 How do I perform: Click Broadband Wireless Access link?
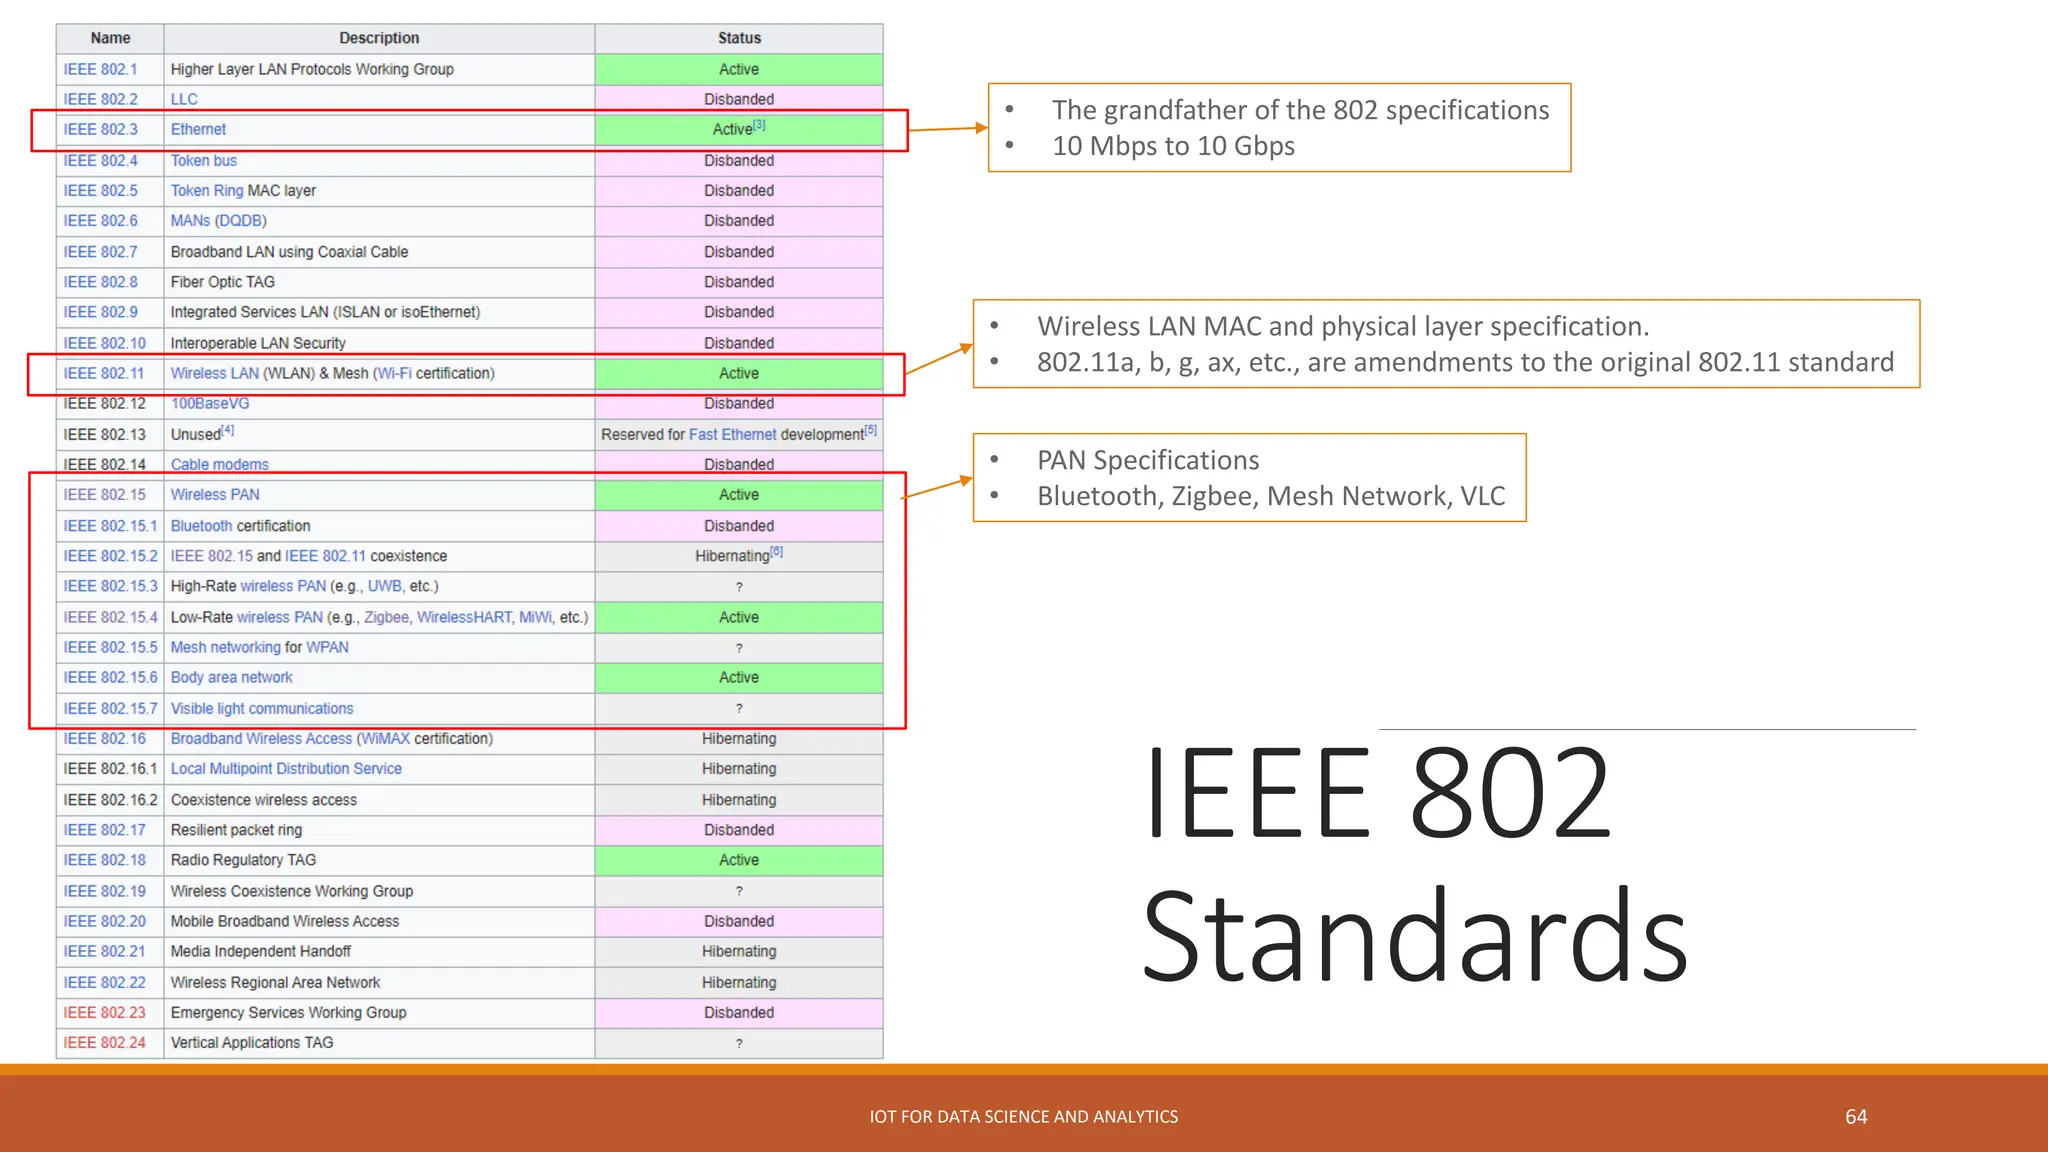(261, 738)
